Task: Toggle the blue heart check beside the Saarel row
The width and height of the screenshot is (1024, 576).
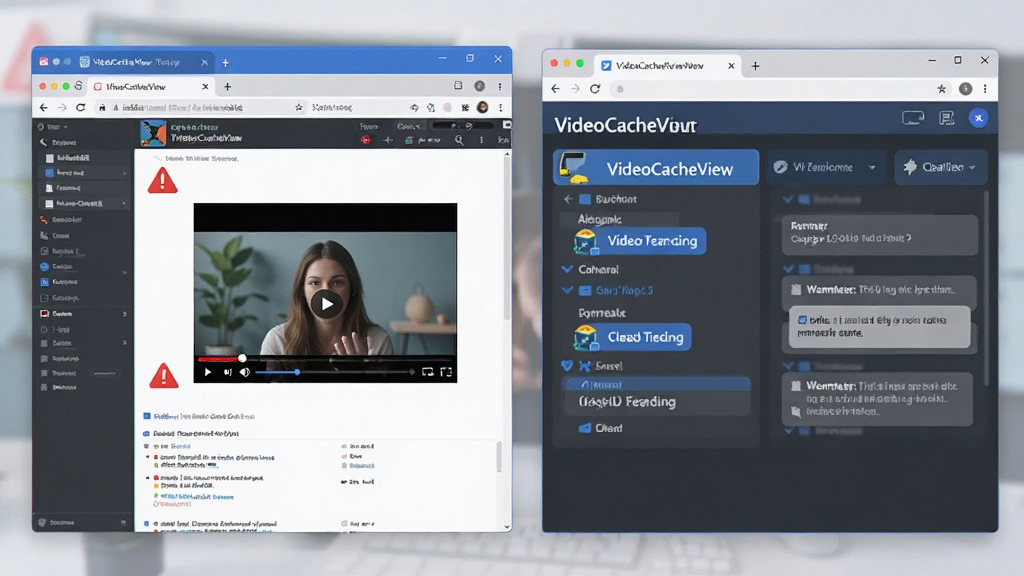Action: pyautogui.click(x=567, y=366)
